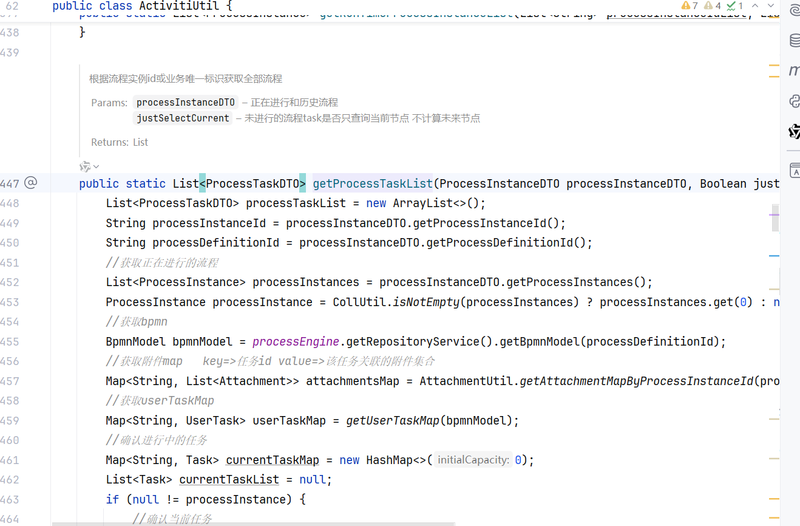Click the ProcessTaskDTO return type on line 447
The image size is (800, 526).
point(253,184)
